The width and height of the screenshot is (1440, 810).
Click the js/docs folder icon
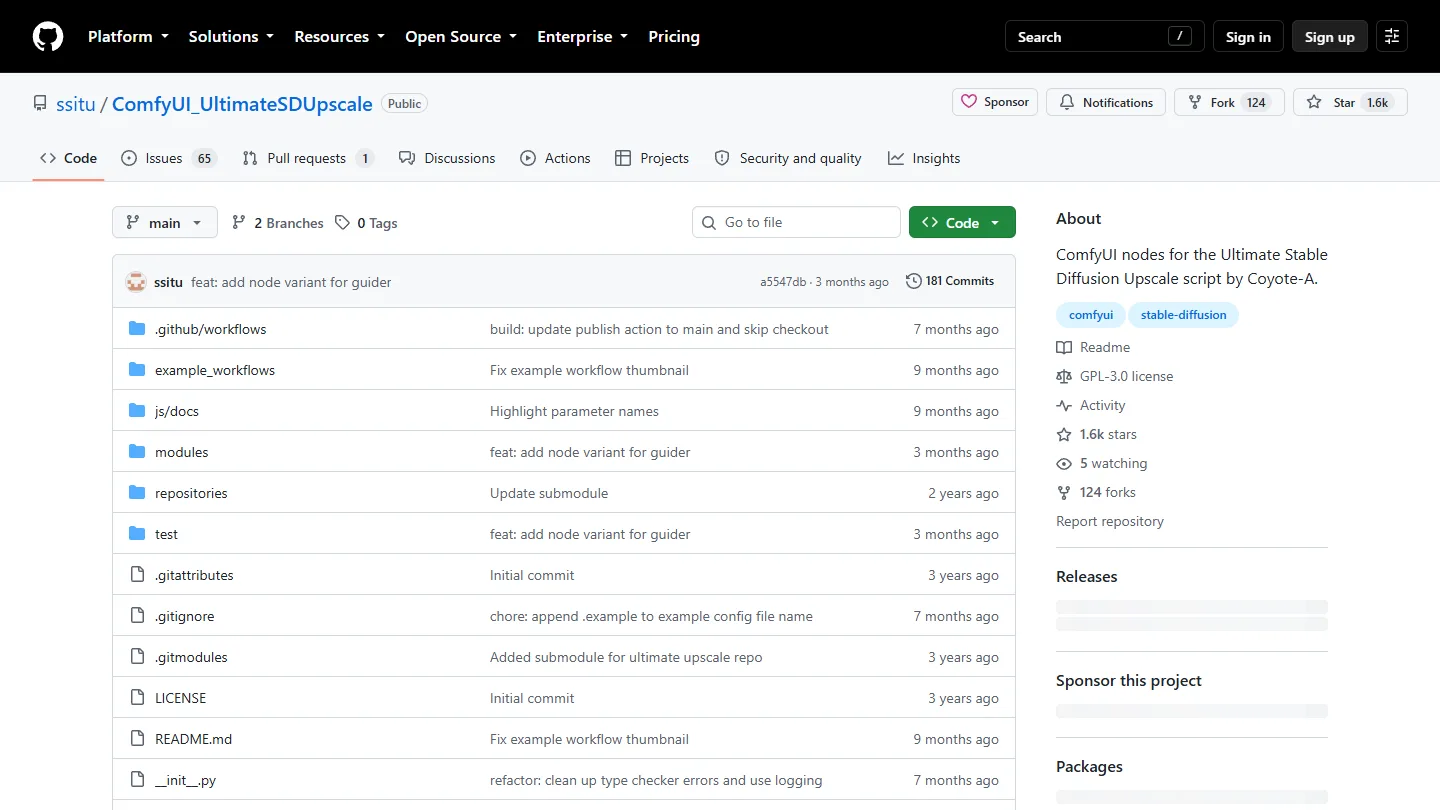(137, 411)
